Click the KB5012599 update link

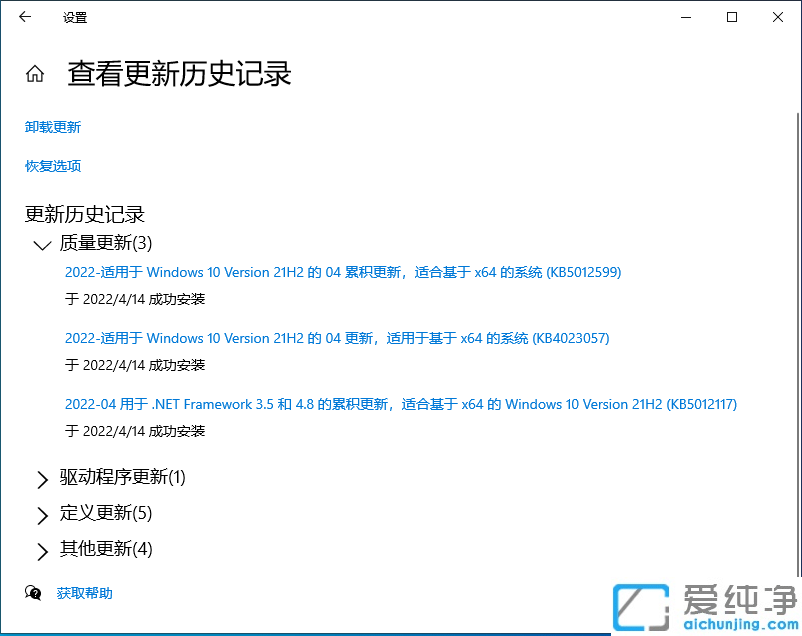pos(343,272)
